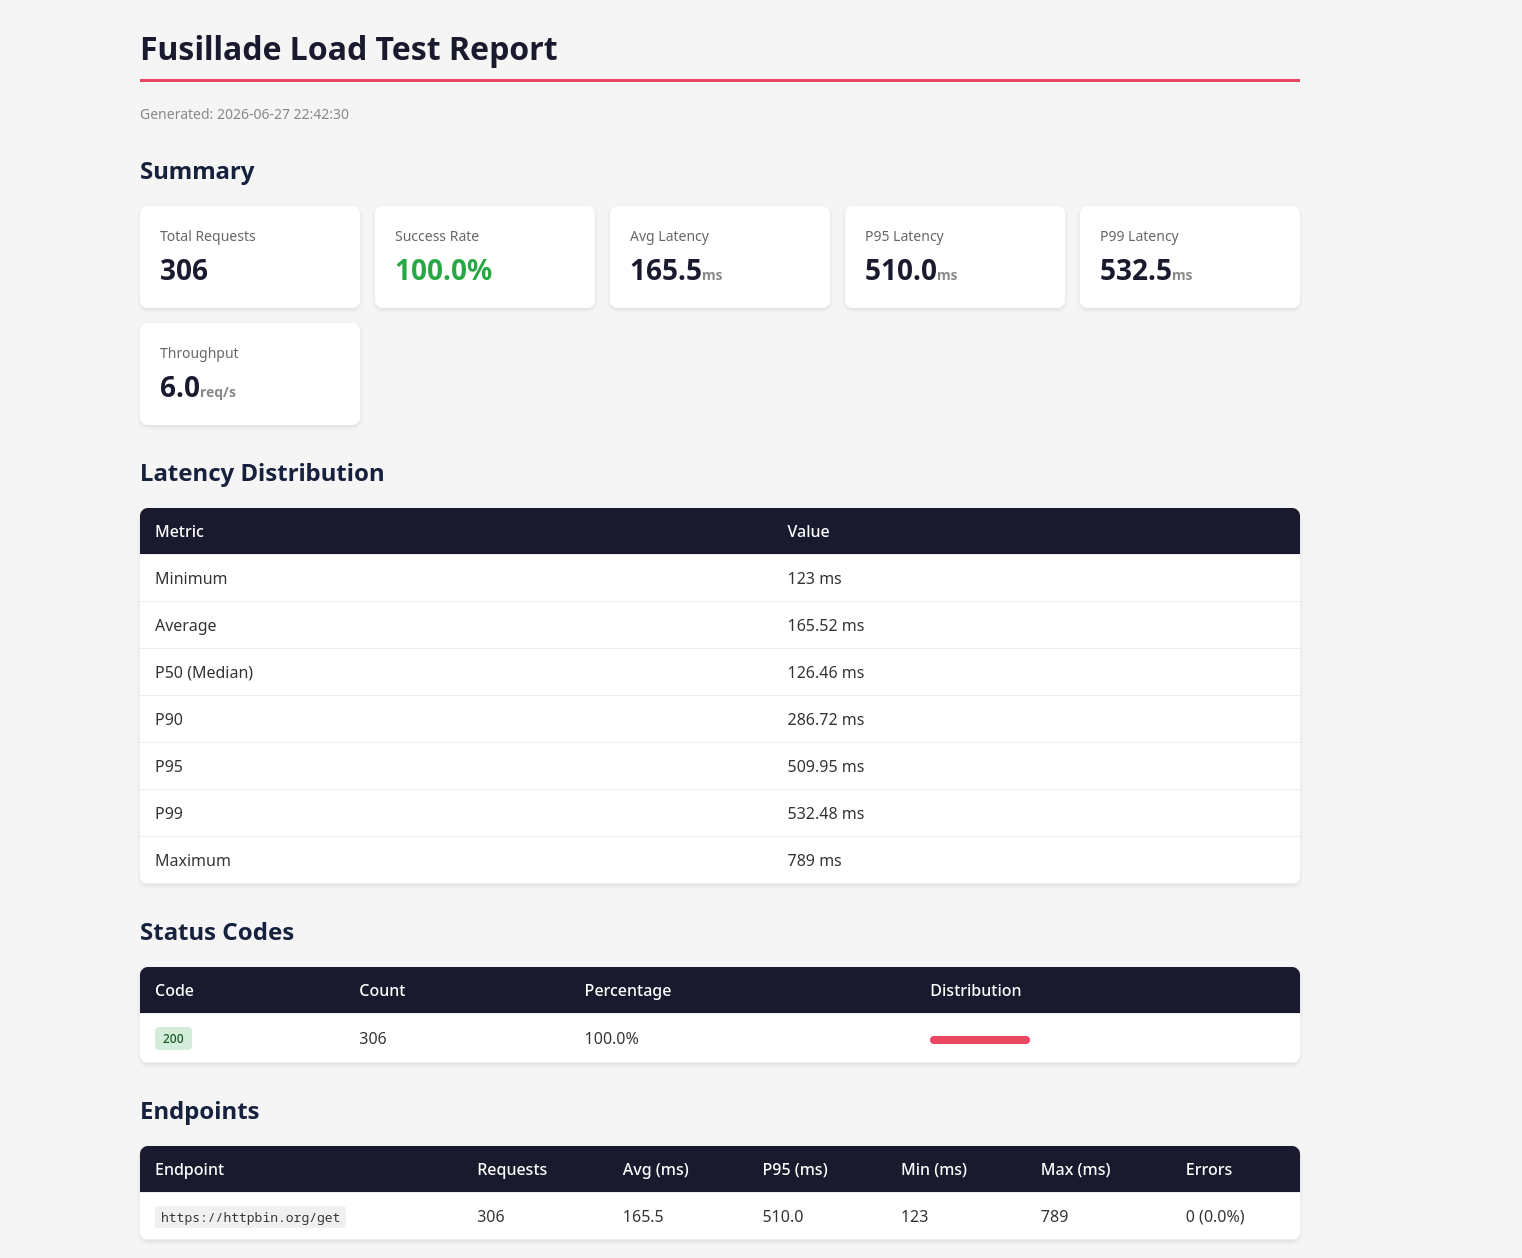This screenshot has height=1258, width=1522.
Task: Select the 123 ms minimum value
Action: (814, 578)
